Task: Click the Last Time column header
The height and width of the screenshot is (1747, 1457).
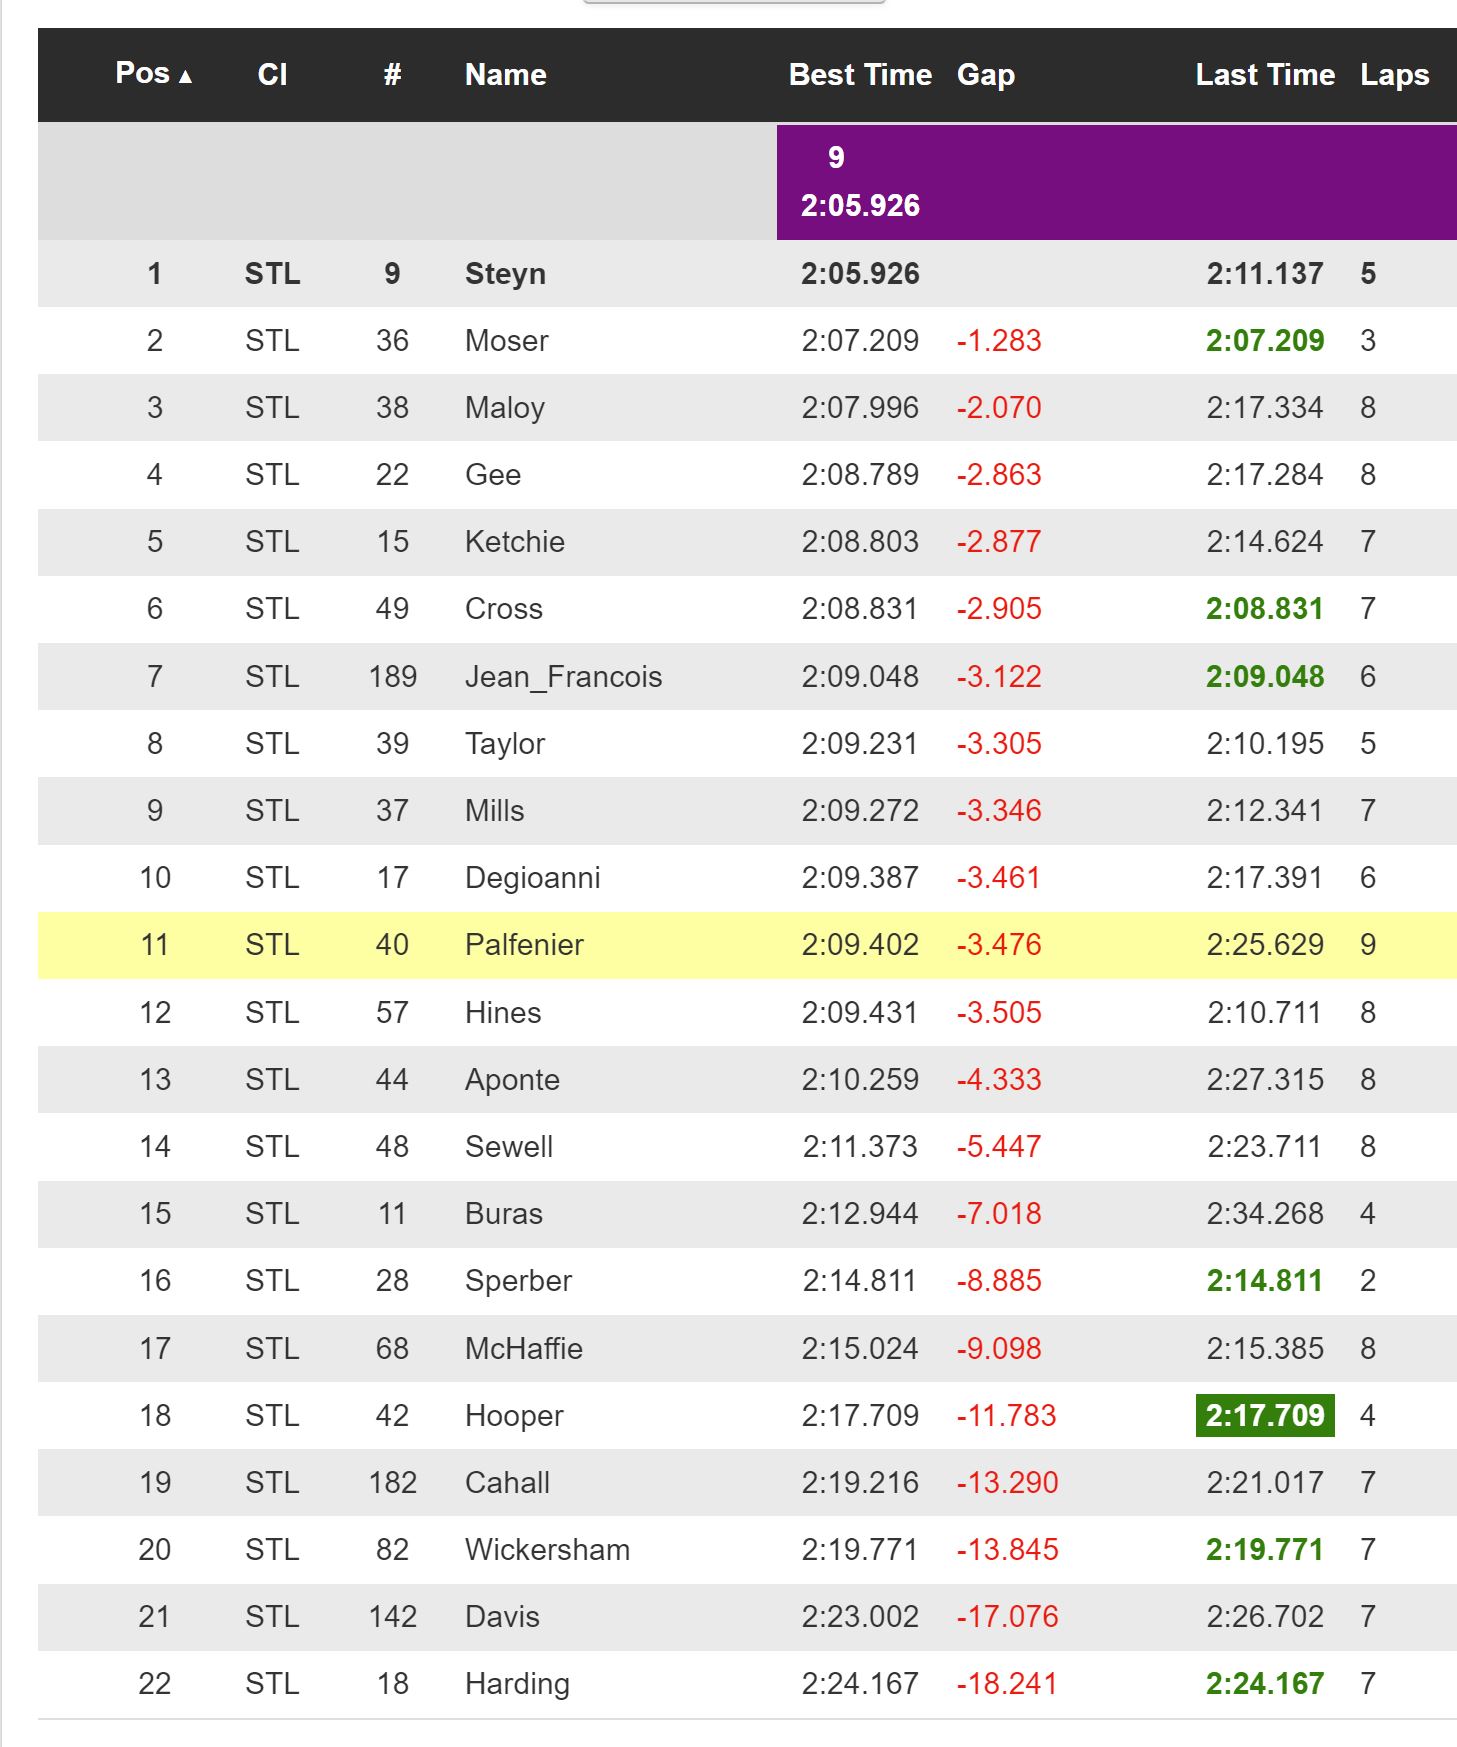Action: point(1265,75)
